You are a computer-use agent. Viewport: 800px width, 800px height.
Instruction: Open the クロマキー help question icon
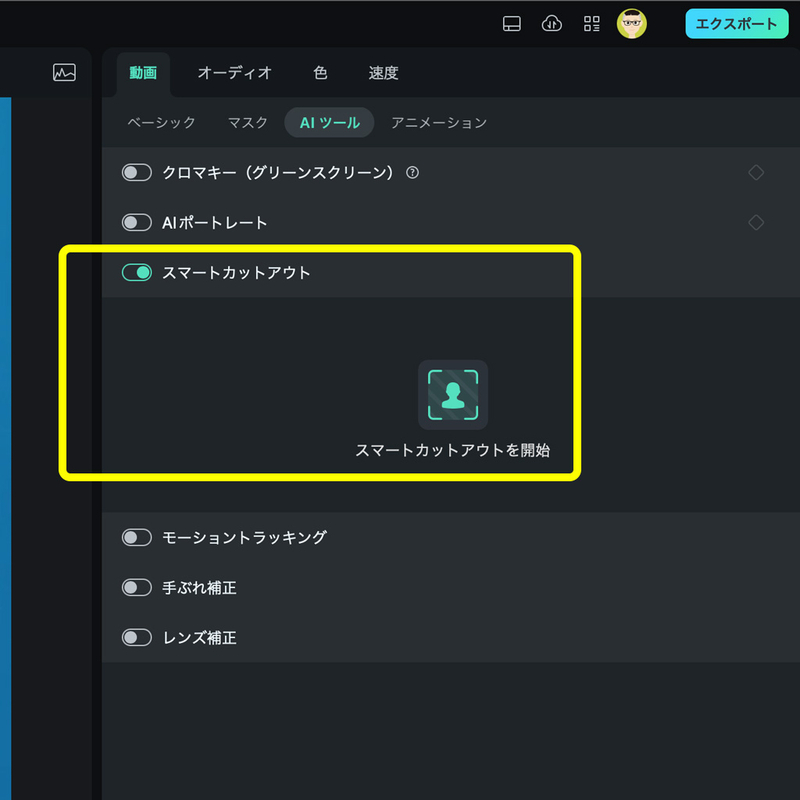pos(412,172)
